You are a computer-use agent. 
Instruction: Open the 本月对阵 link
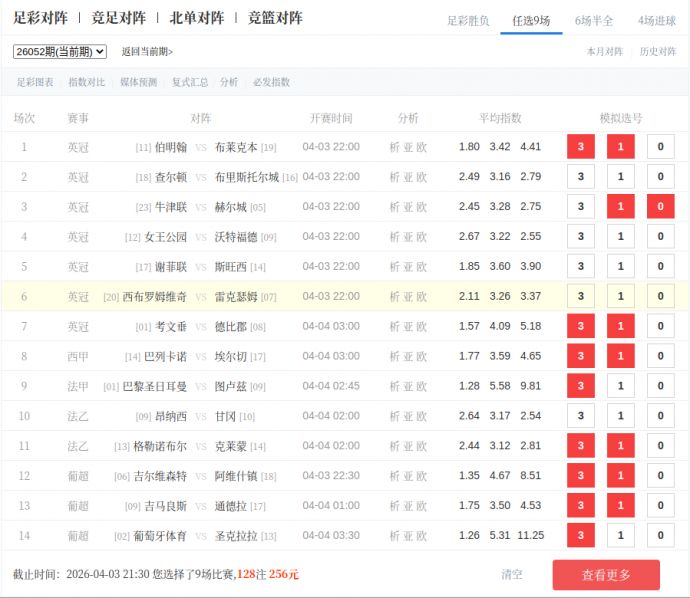[x=604, y=51]
